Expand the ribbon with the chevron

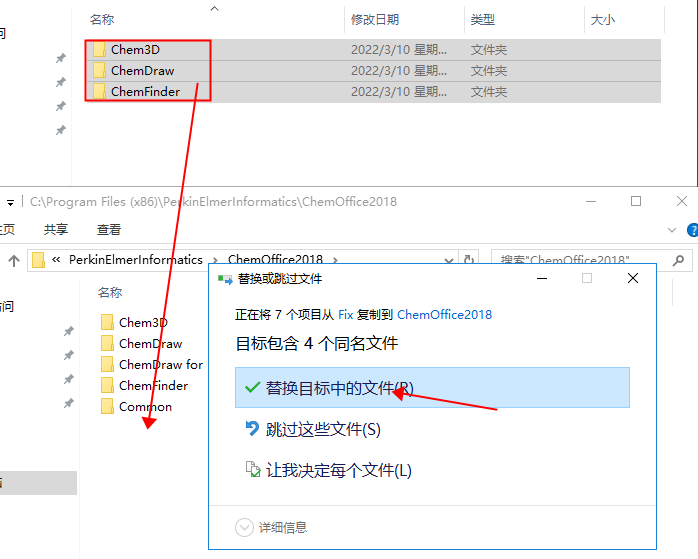(x=672, y=230)
